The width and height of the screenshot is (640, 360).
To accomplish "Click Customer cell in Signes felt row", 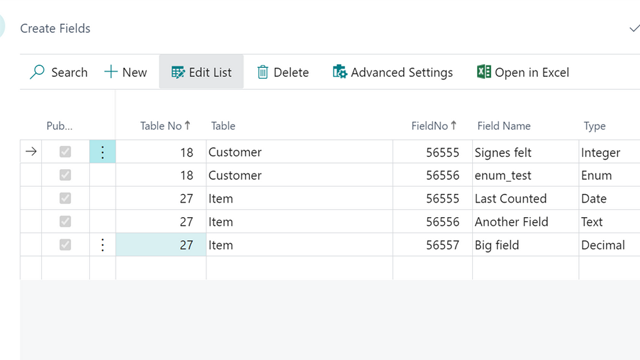I will (300, 152).
